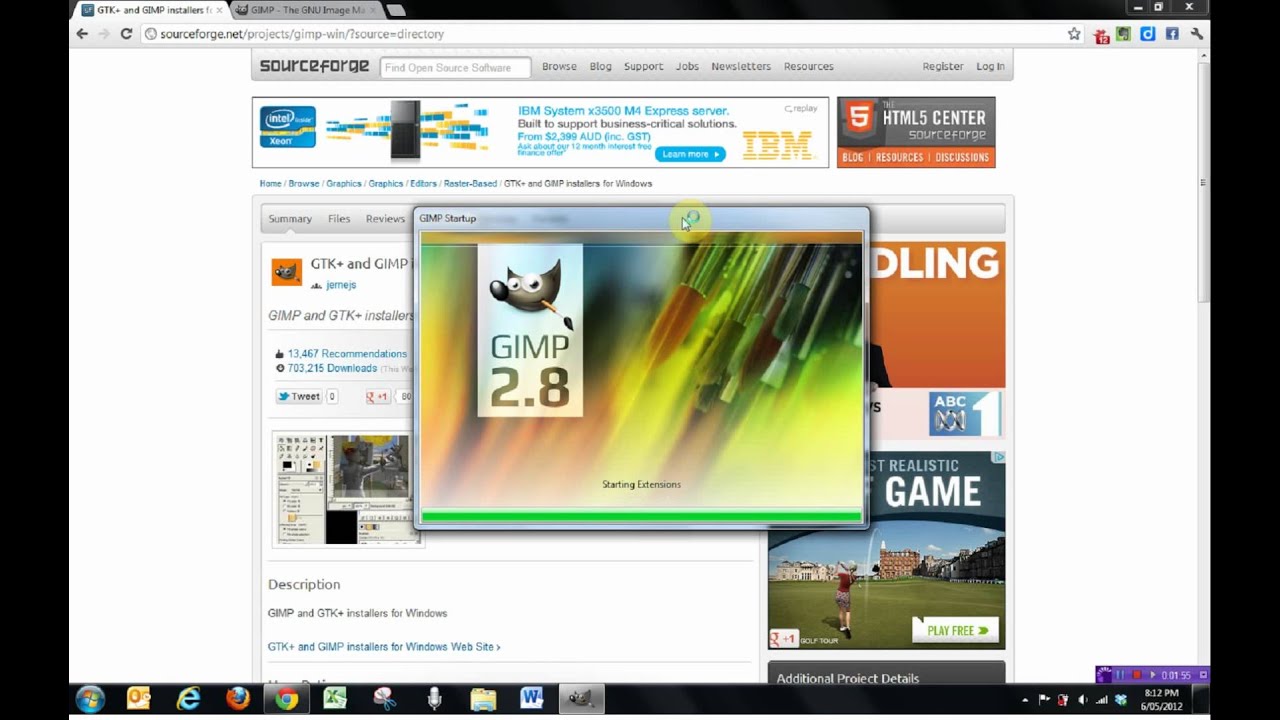The height and width of the screenshot is (720, 1280).
Task: Open the Snipping Tool taskbar icon
Action: tap(384, 698)
